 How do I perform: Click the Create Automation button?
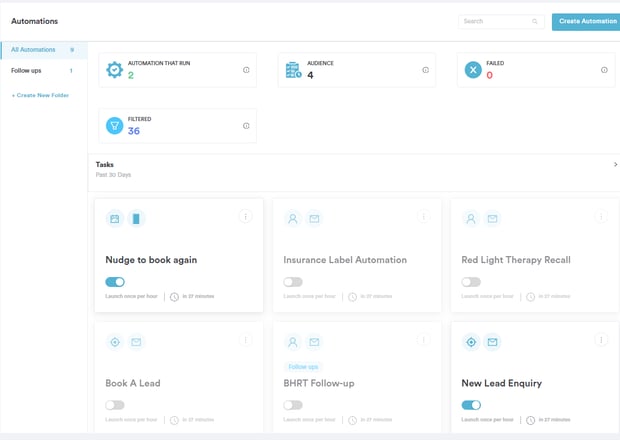[x=587, y=21]
